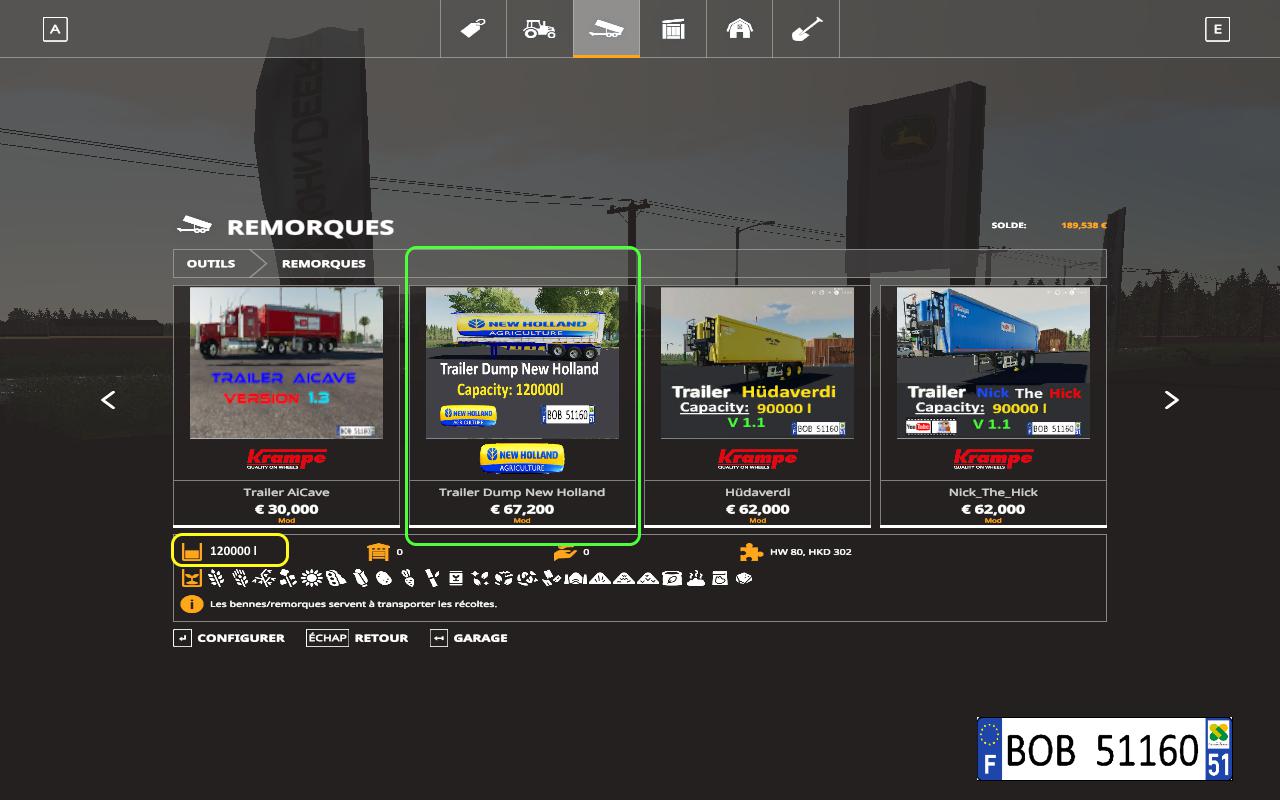
Task: Click the RETOUR button
Action: click(x=380, y=638)
